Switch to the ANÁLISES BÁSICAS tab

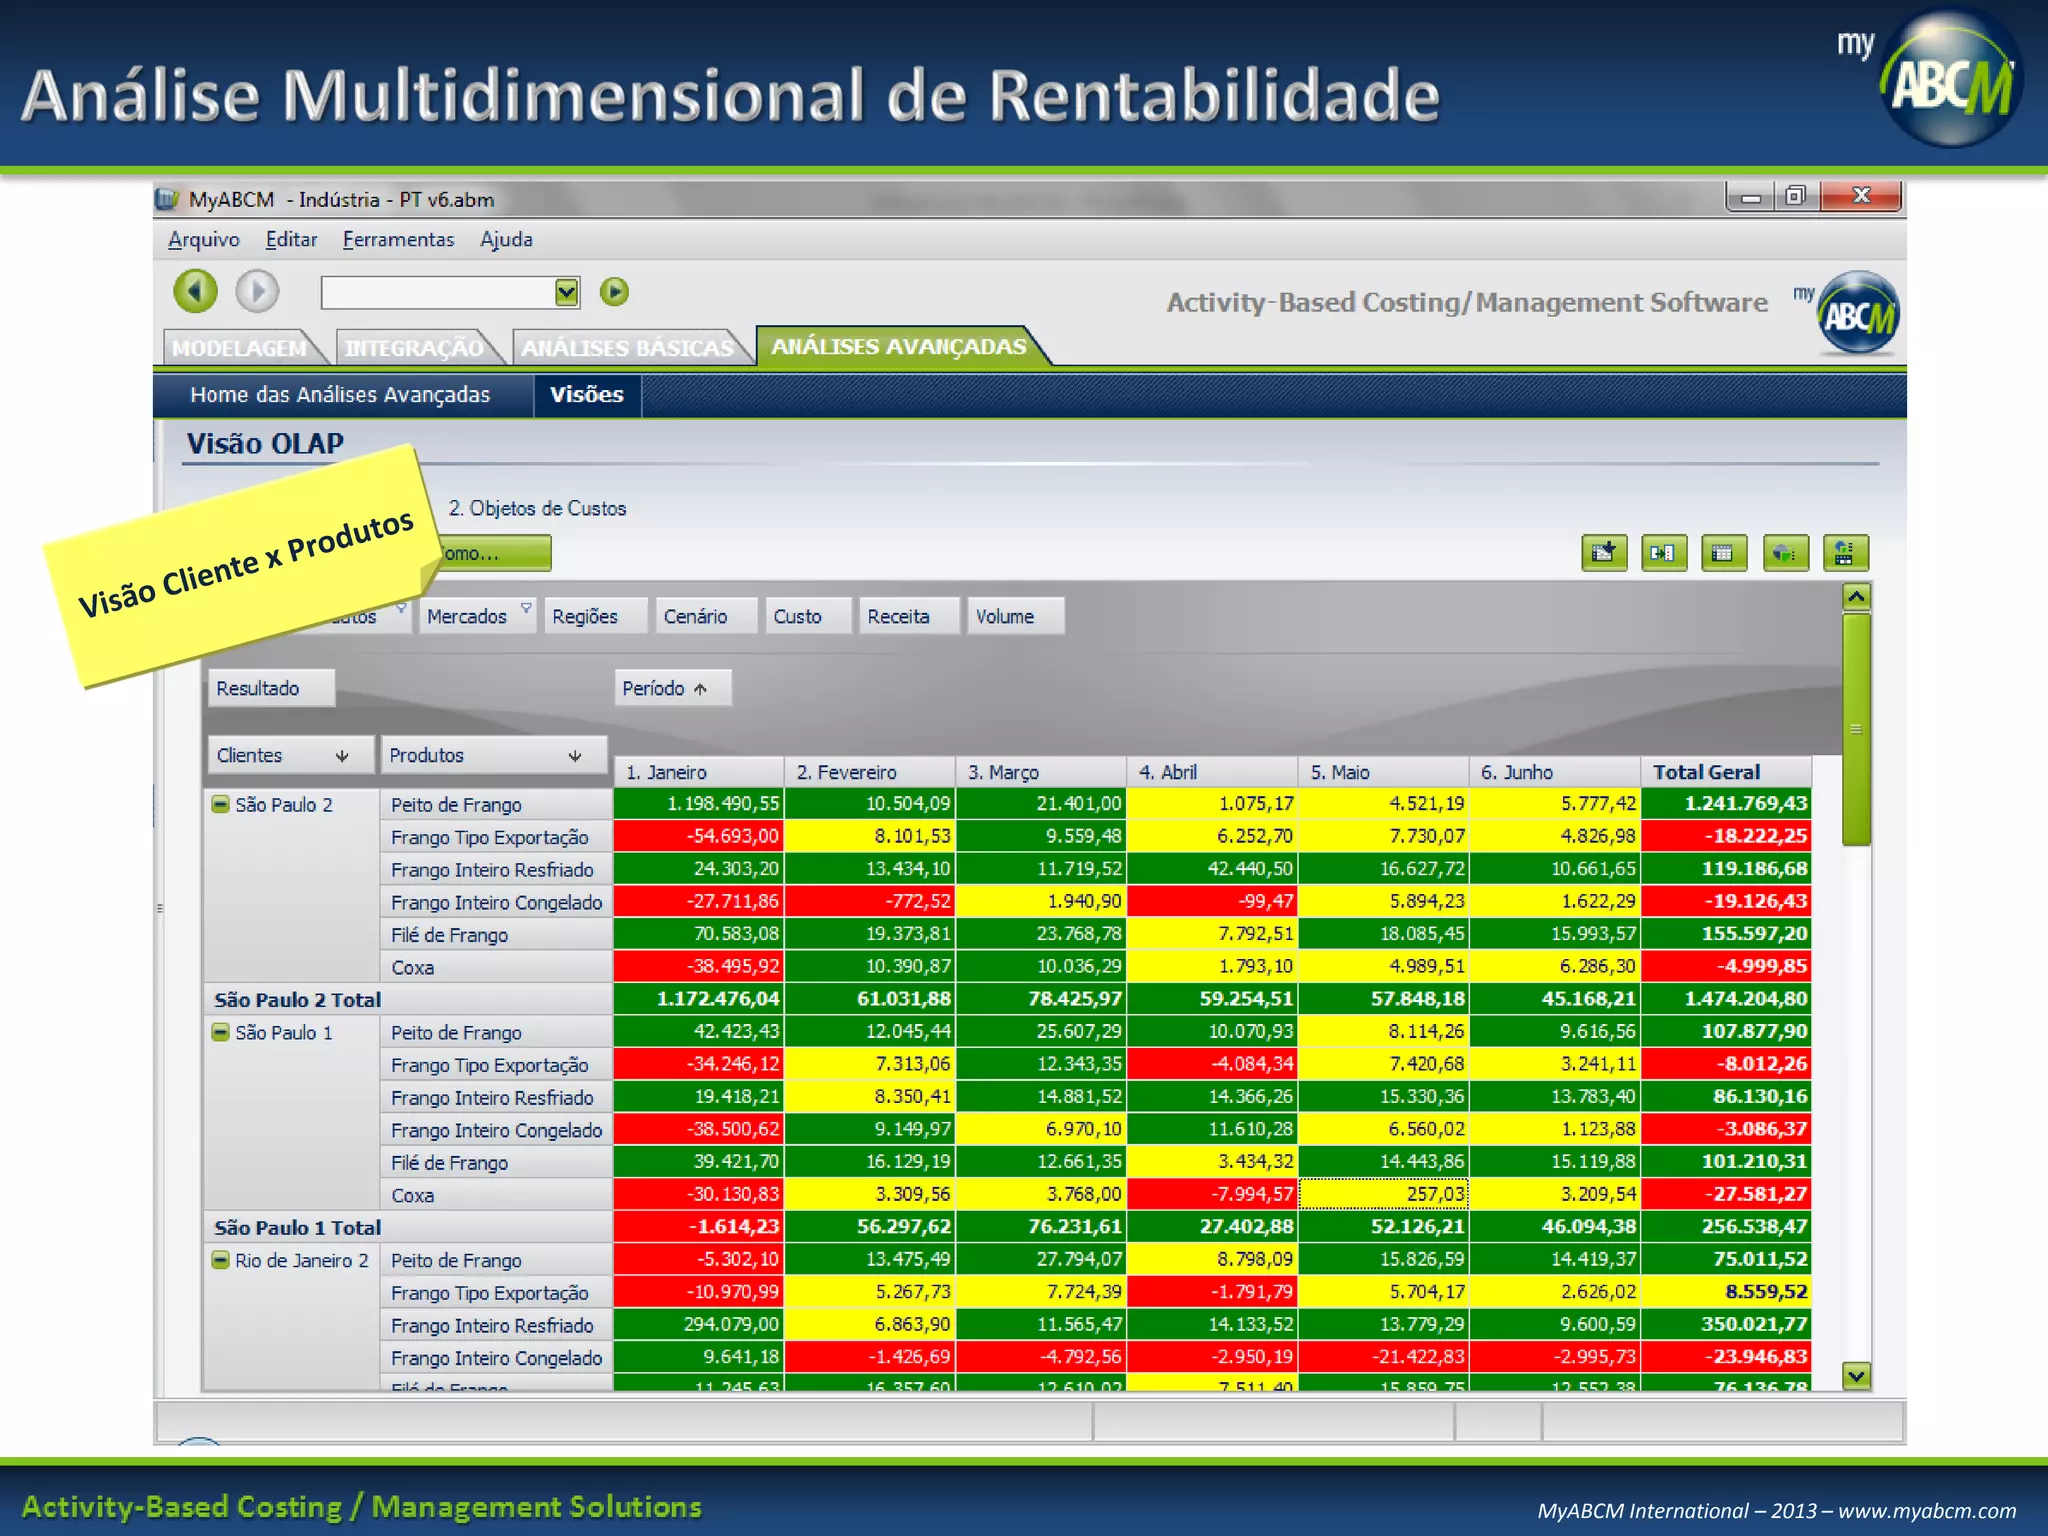628,348
